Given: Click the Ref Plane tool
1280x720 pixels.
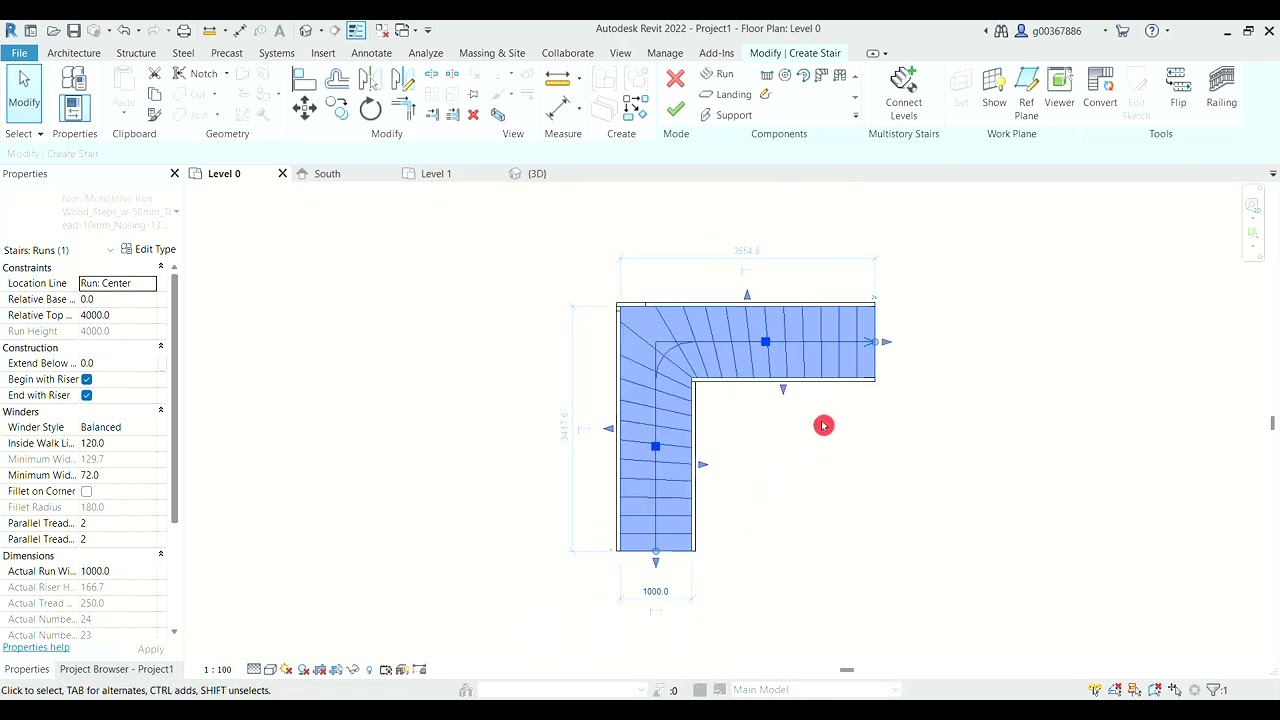Looking at the screenshot, I should pyautogui.click(x=1027, y=94).
